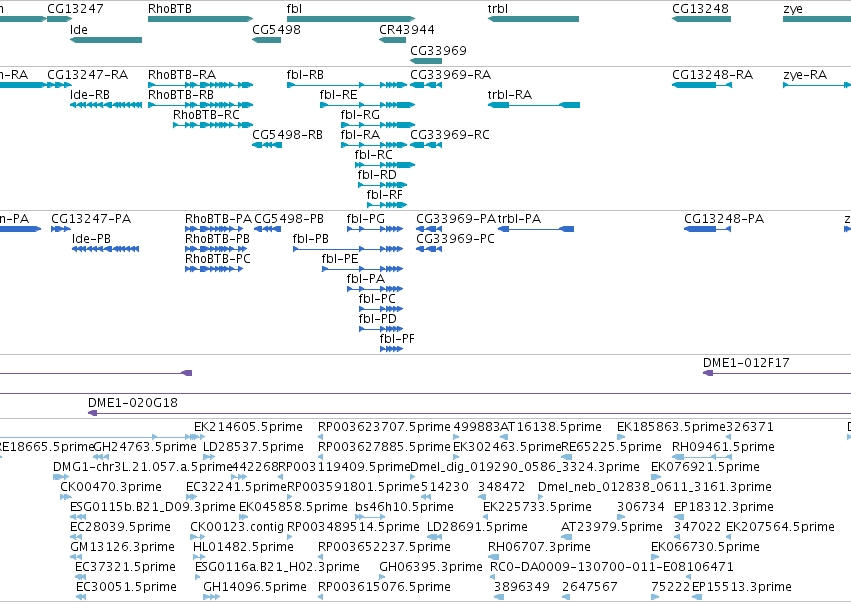This screenshot has height=602, width=851.
Task: Click the DME1-020G18 clone label
Action: click(x=132, y=403)
